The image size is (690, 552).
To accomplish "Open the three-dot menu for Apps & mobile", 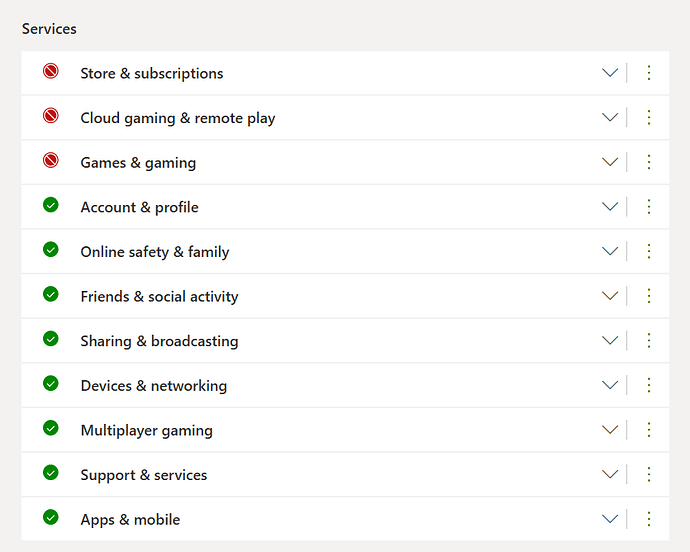I will (648, 519).
